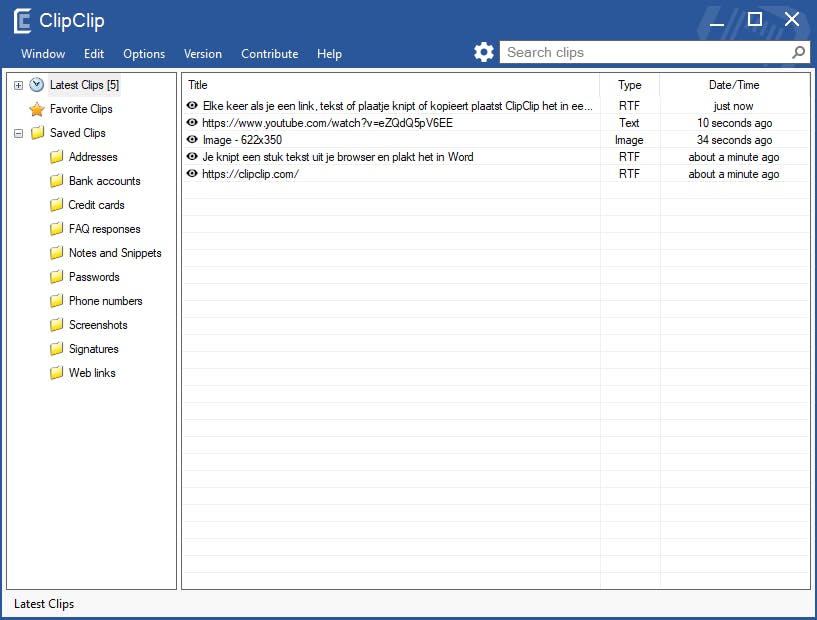This screenshot has height=620, width=817.
Task: Open the FAQ responses folder label
Action: (104, 229)
